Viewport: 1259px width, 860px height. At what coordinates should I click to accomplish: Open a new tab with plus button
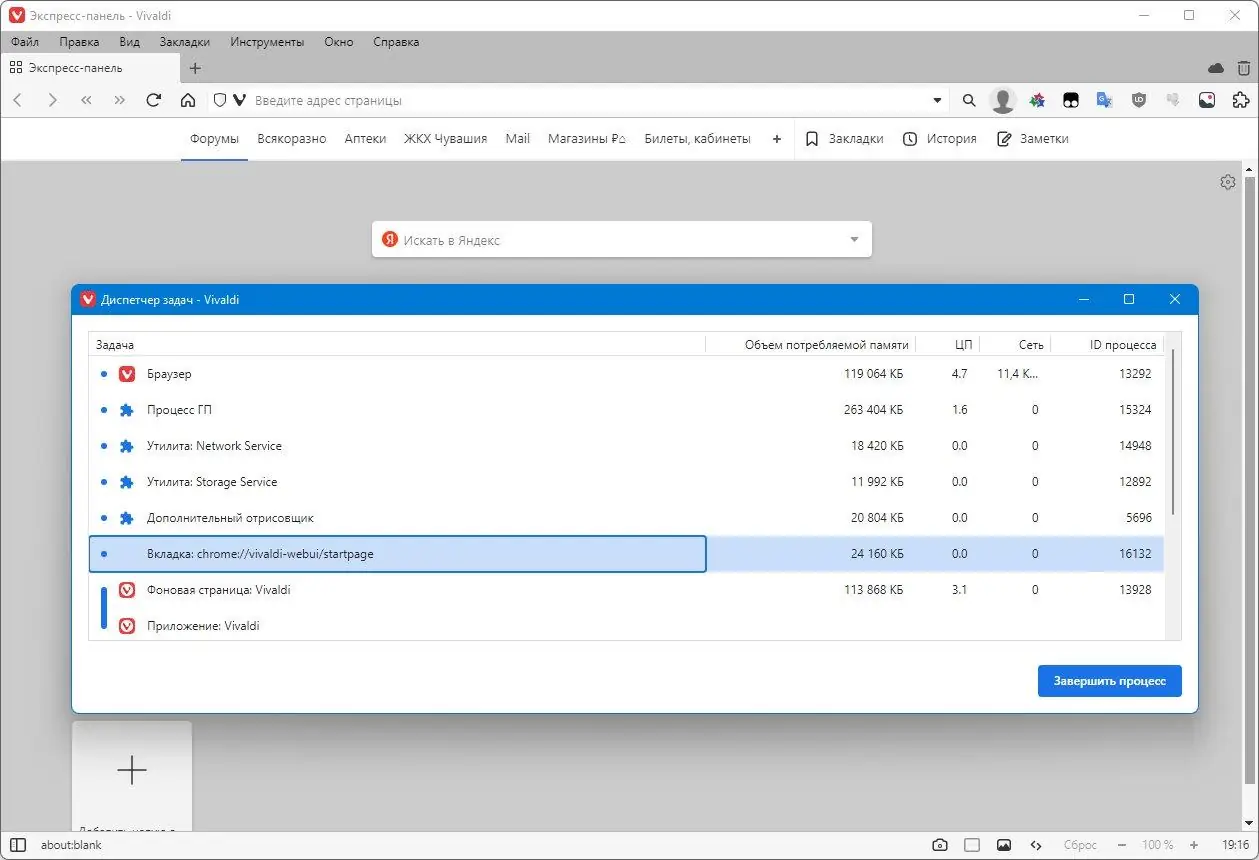[195, 68]
